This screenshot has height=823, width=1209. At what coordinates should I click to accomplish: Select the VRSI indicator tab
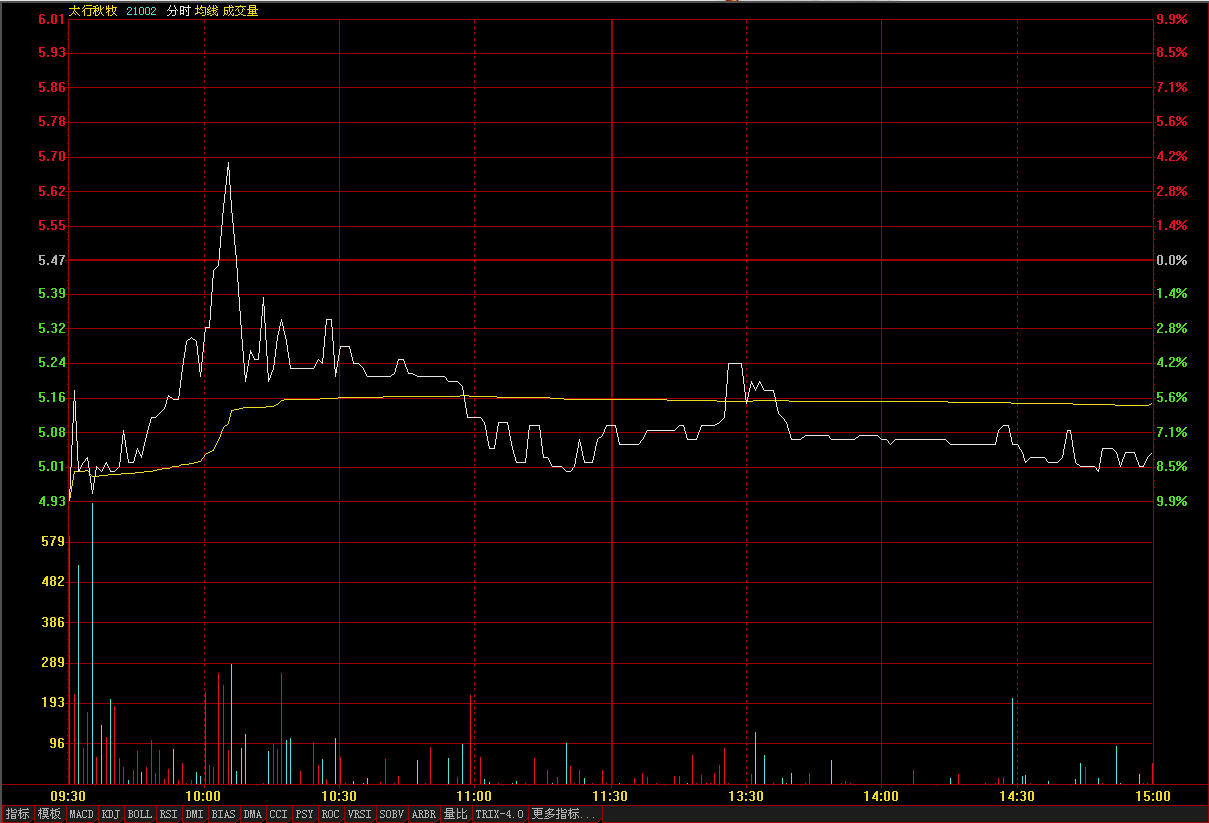(359, 815)
